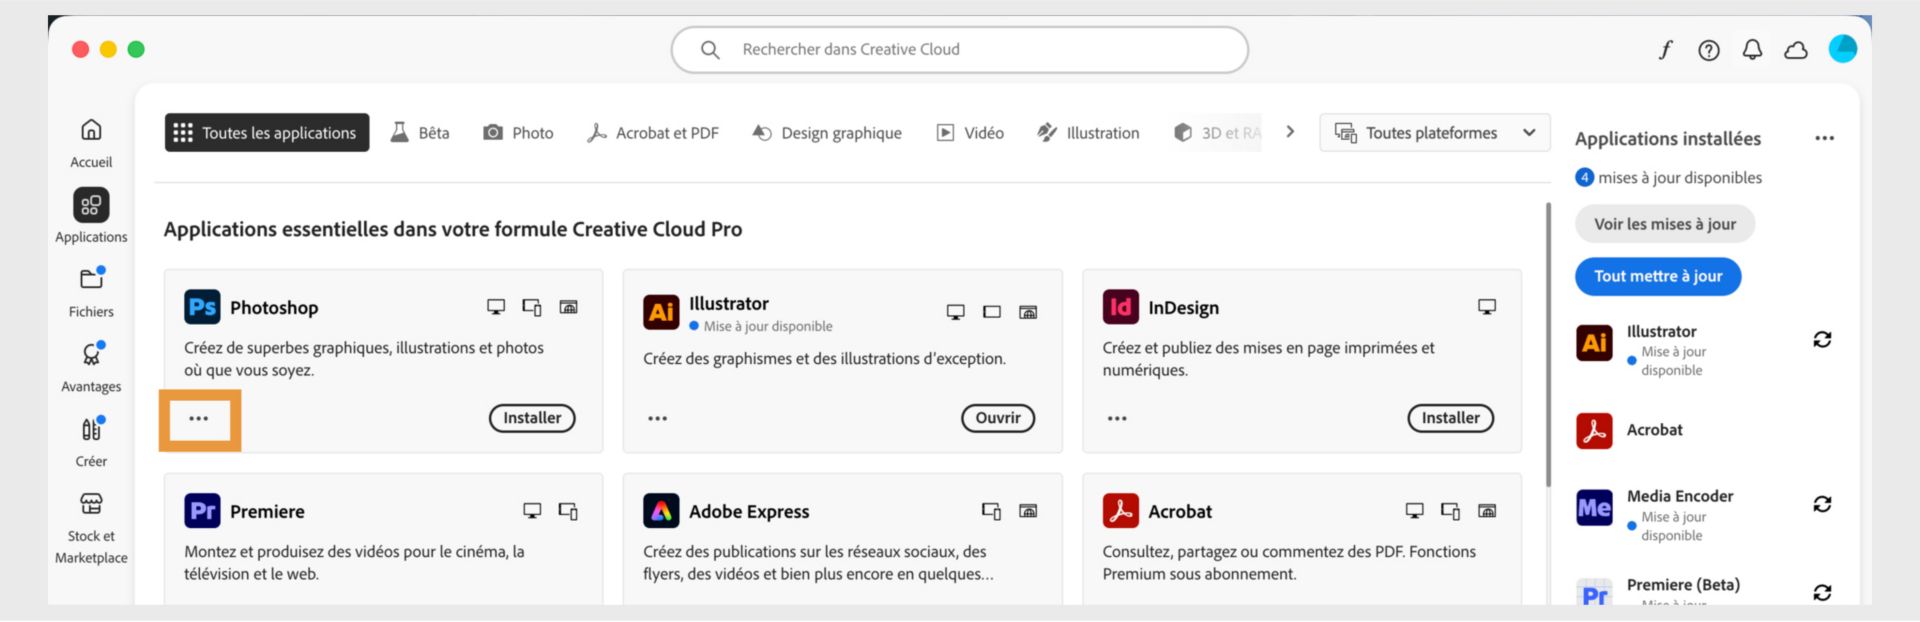
Task: Click the Media Encoder name in installed list
Action: tap(1680, 496)
